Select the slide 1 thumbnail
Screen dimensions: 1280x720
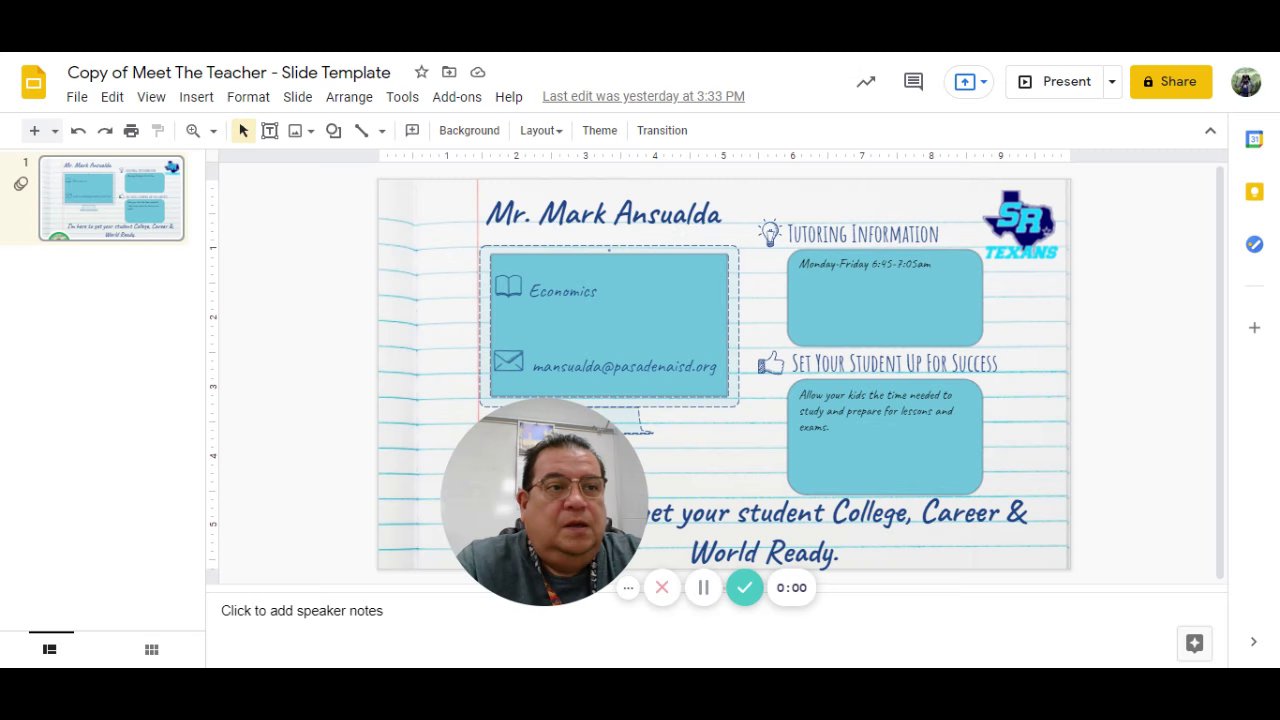pyautogui.click(x=112, y=198)
